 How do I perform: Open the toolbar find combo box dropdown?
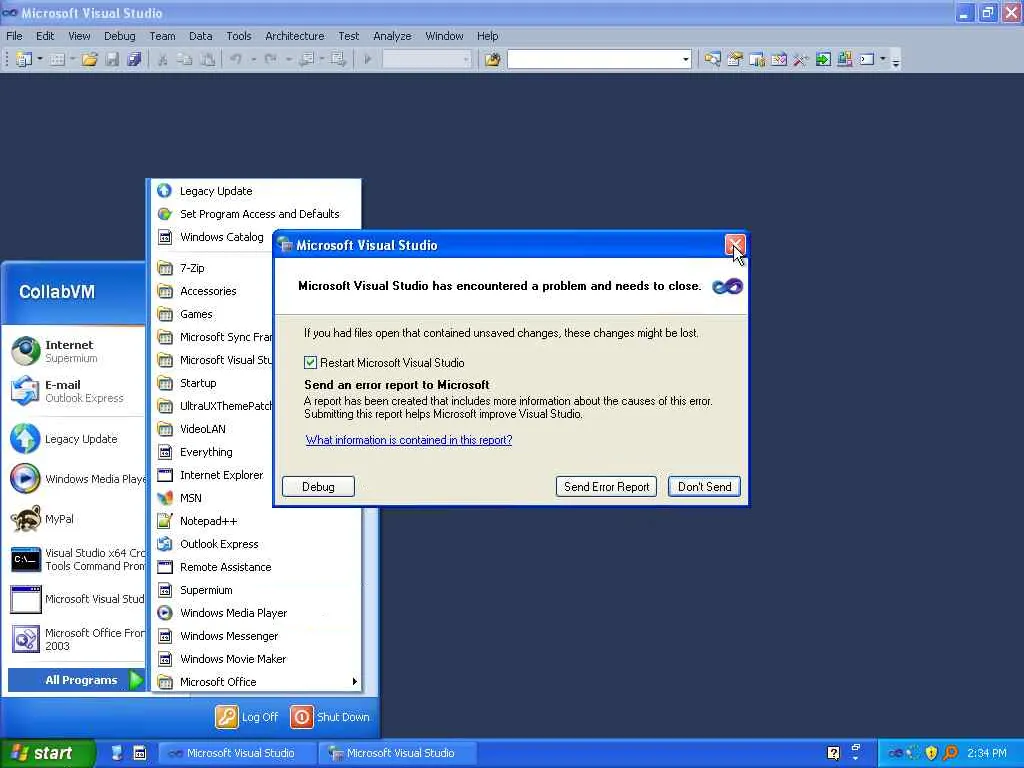685,59
